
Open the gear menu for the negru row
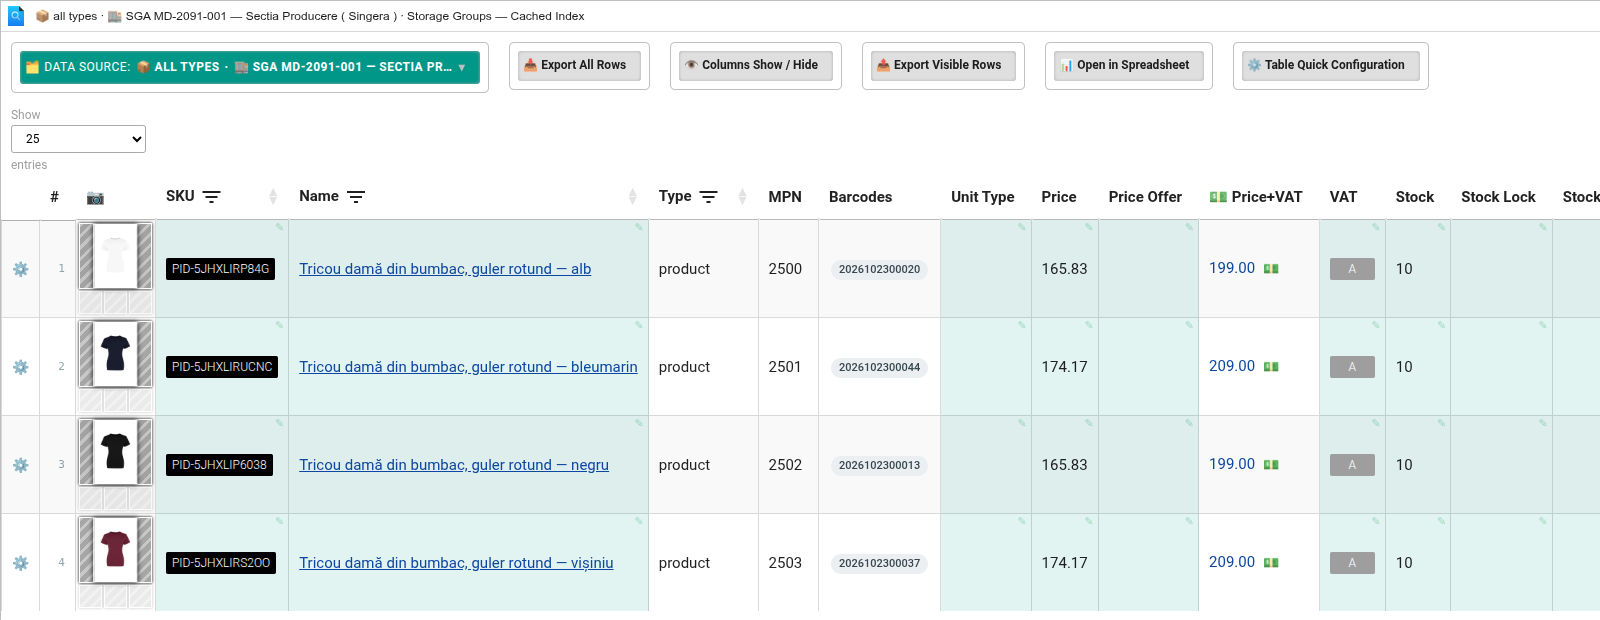coord(21,465)
